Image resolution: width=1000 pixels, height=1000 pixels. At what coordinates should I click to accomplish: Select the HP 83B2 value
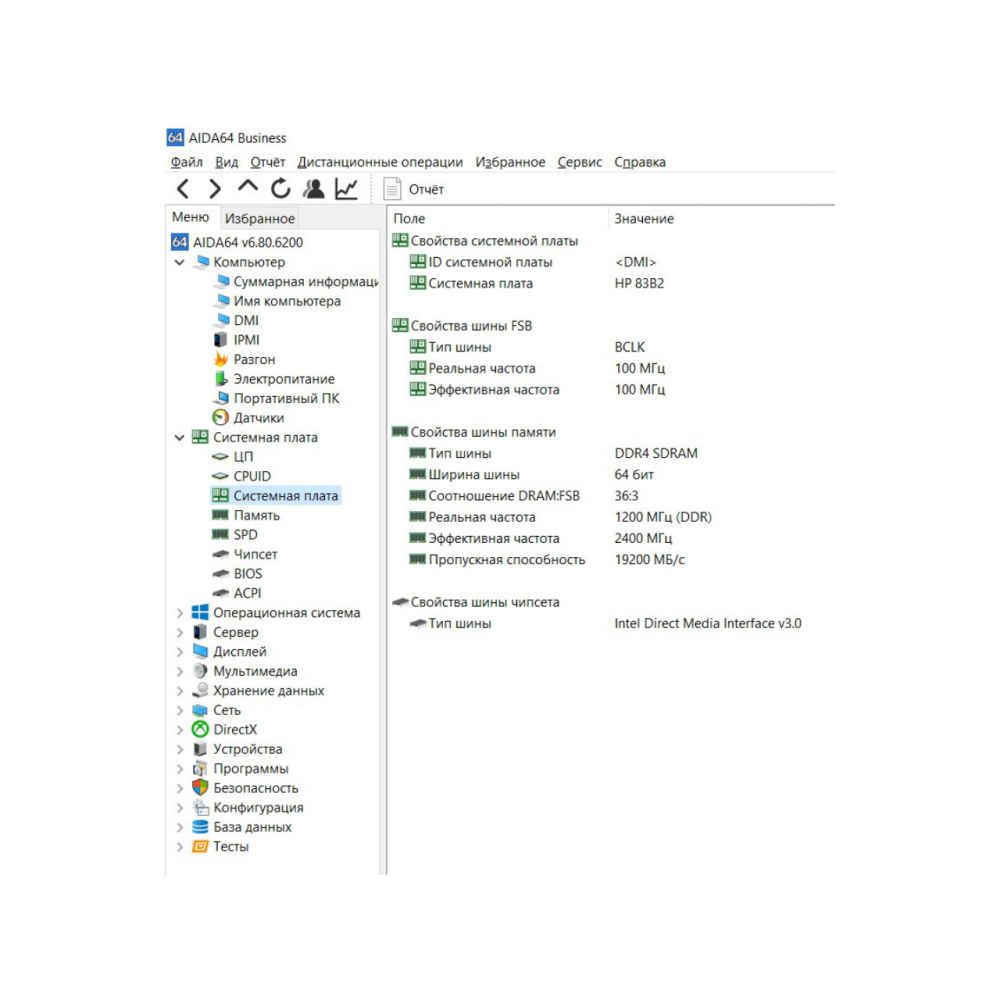[639, 283]
